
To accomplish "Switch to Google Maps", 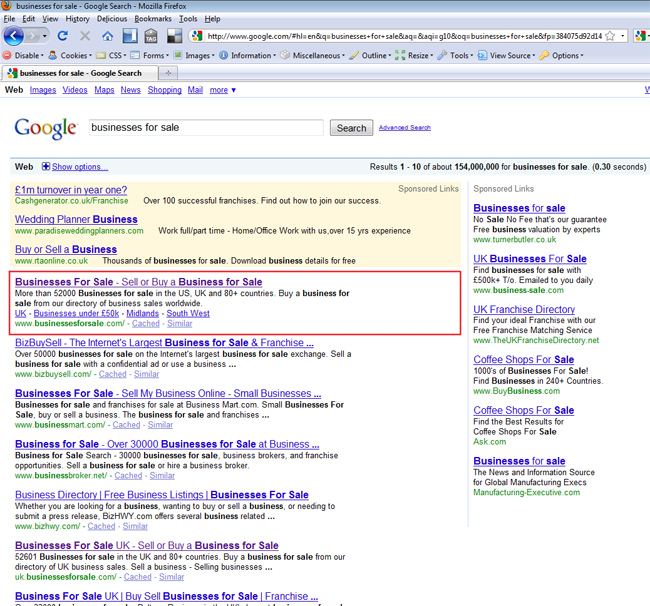I will [104, 90].
